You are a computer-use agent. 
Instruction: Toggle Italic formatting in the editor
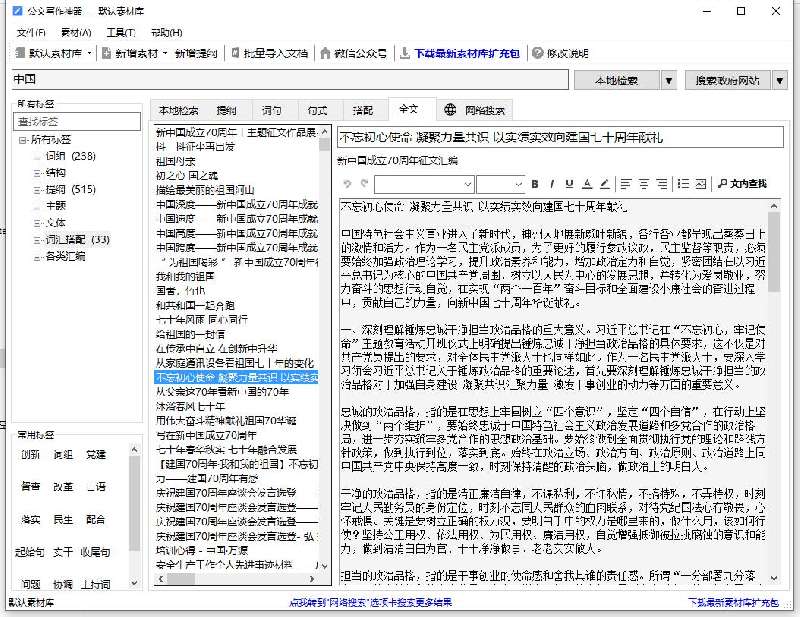tap(552, 184)
